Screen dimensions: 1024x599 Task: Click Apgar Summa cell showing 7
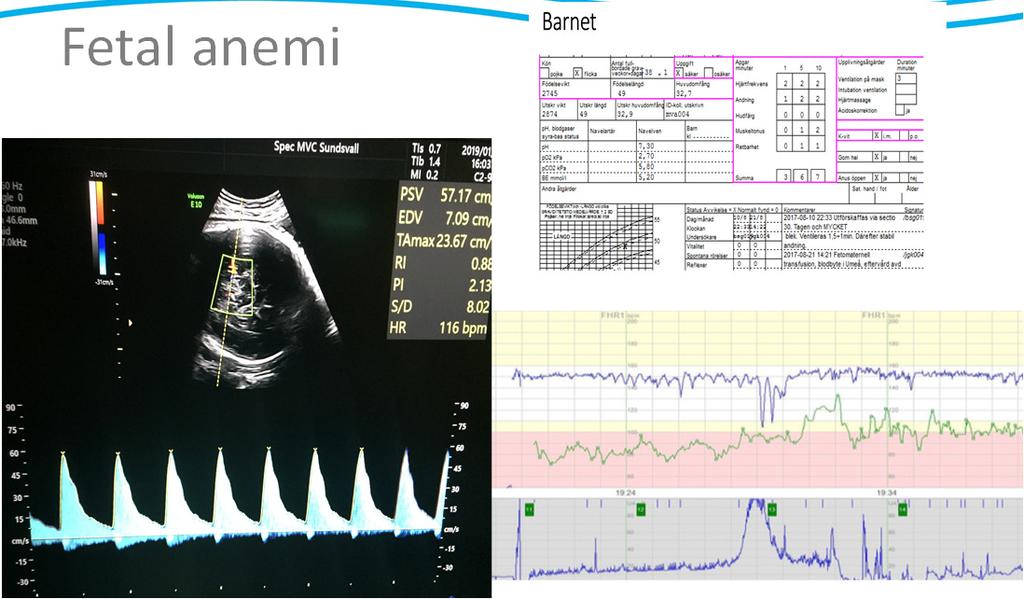[x=818, y=176]
